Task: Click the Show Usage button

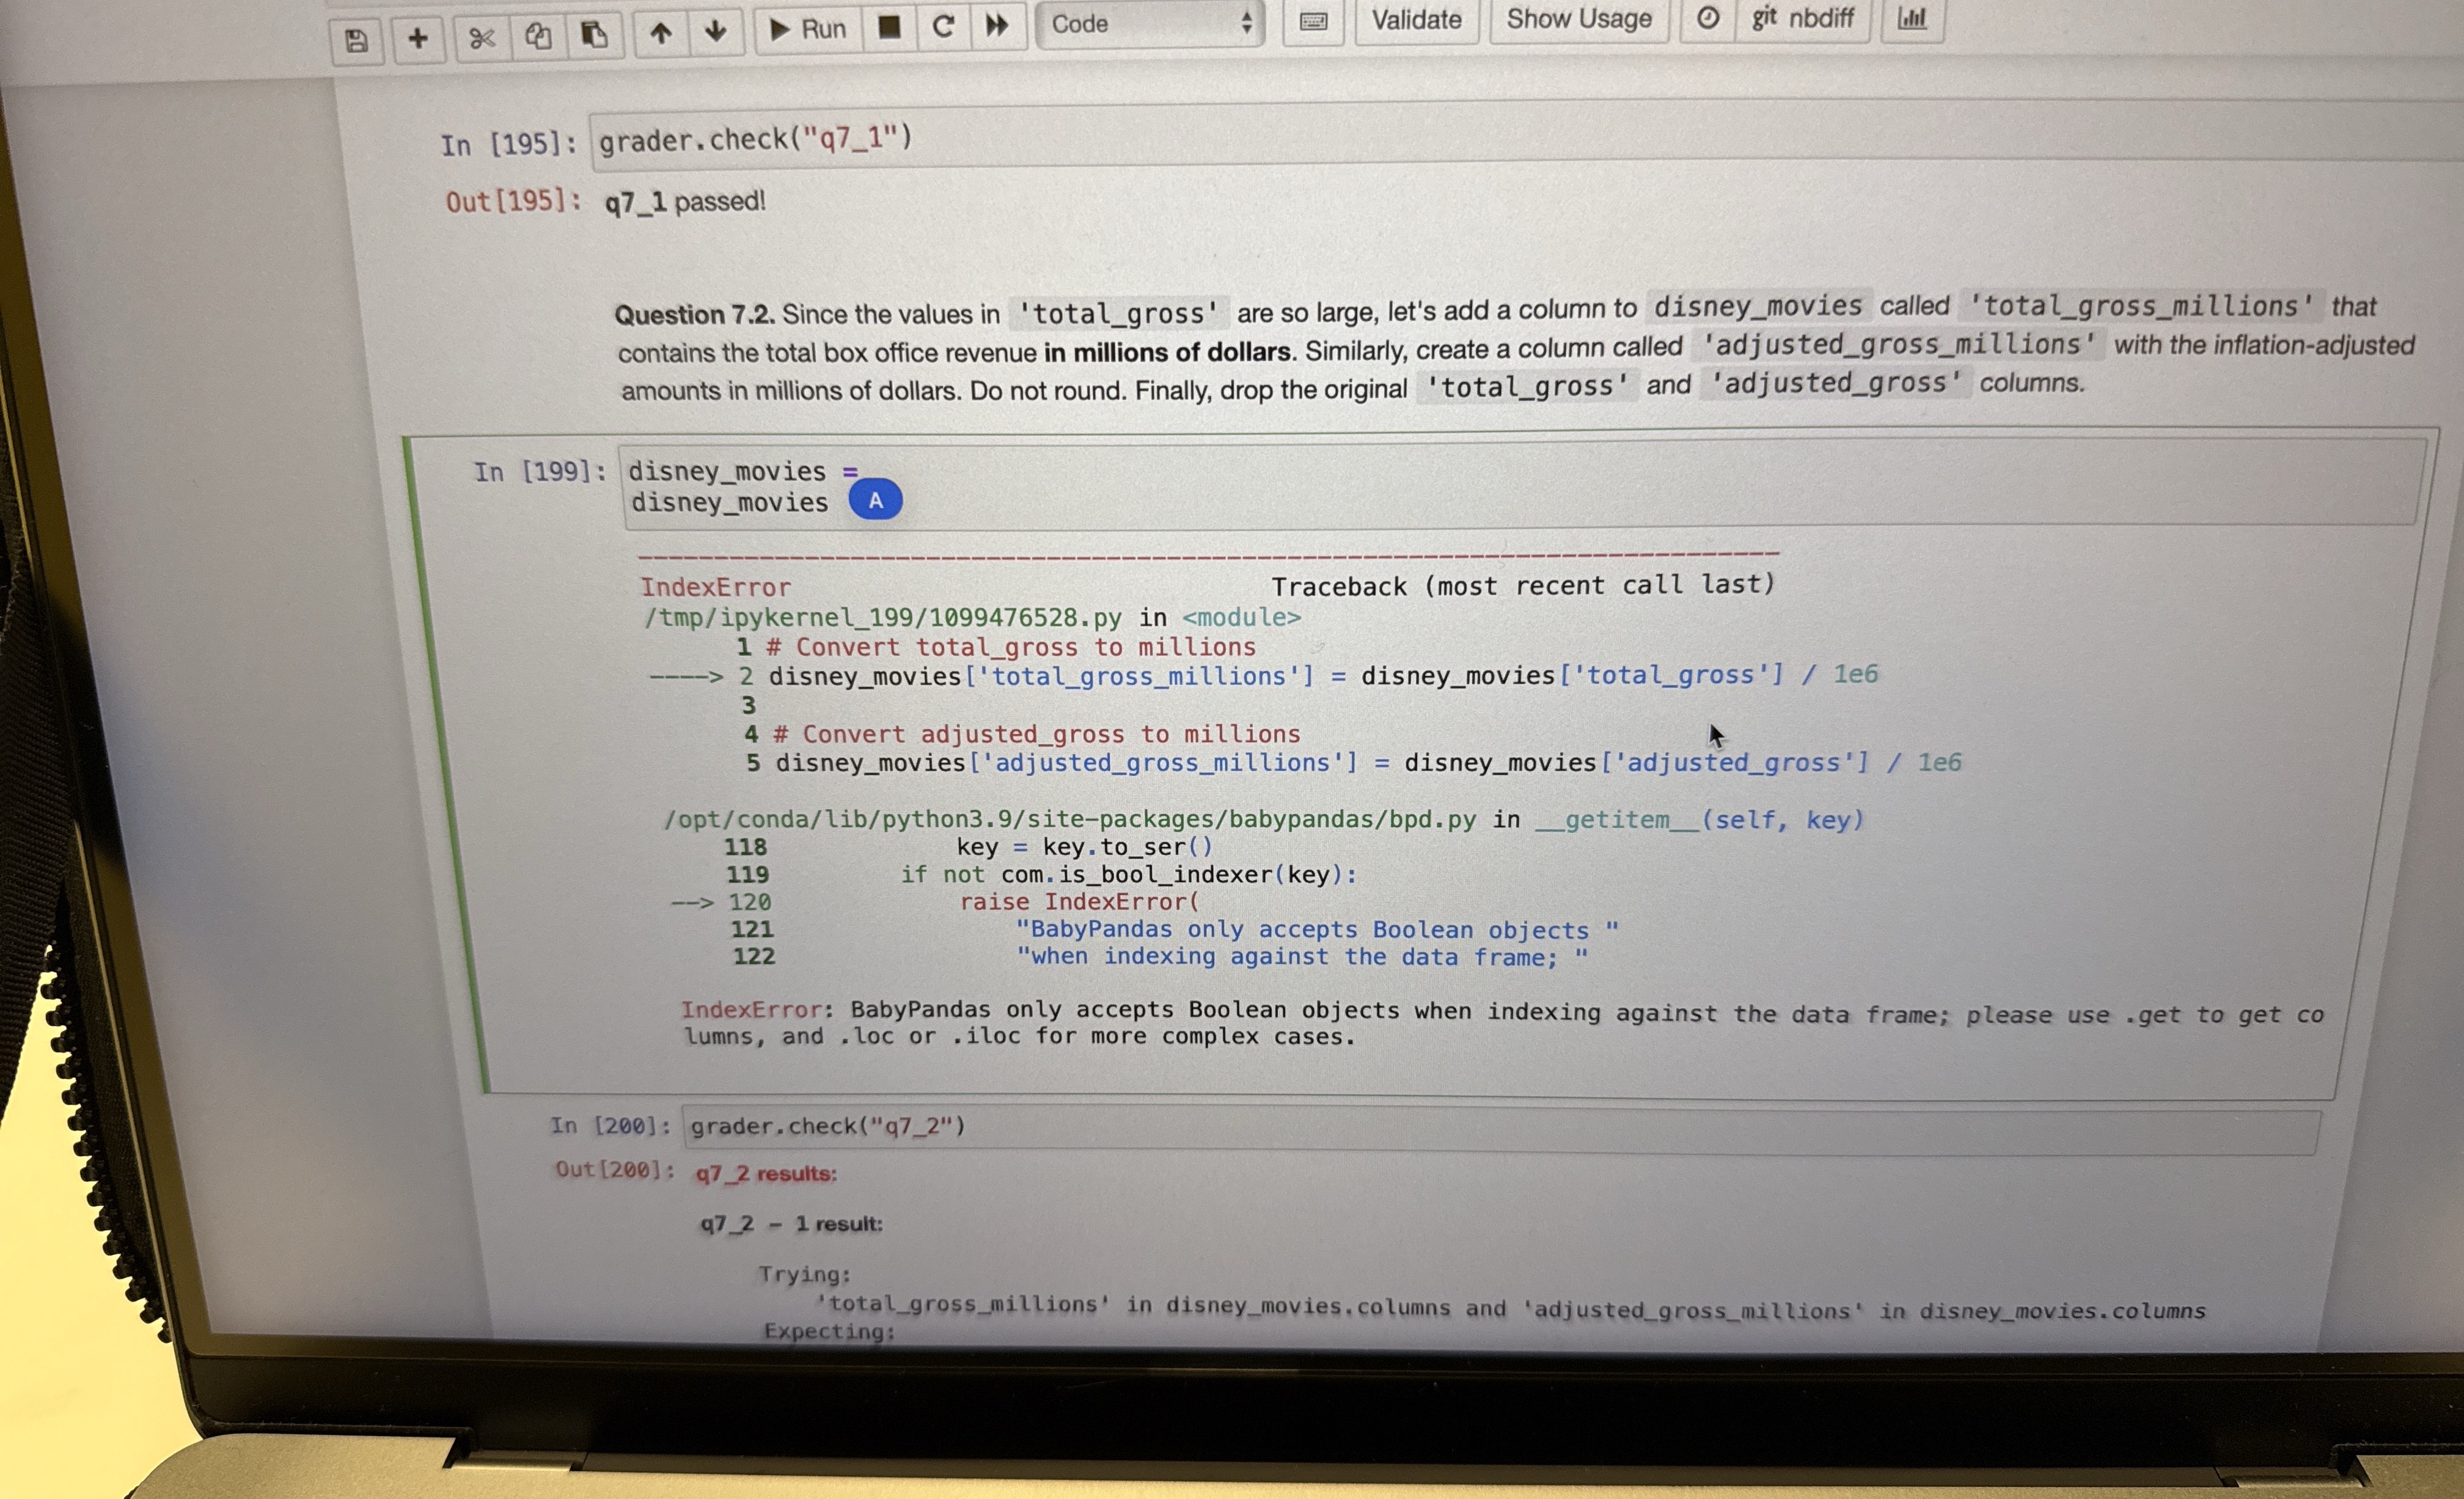Action: [x=1578, y=19]
